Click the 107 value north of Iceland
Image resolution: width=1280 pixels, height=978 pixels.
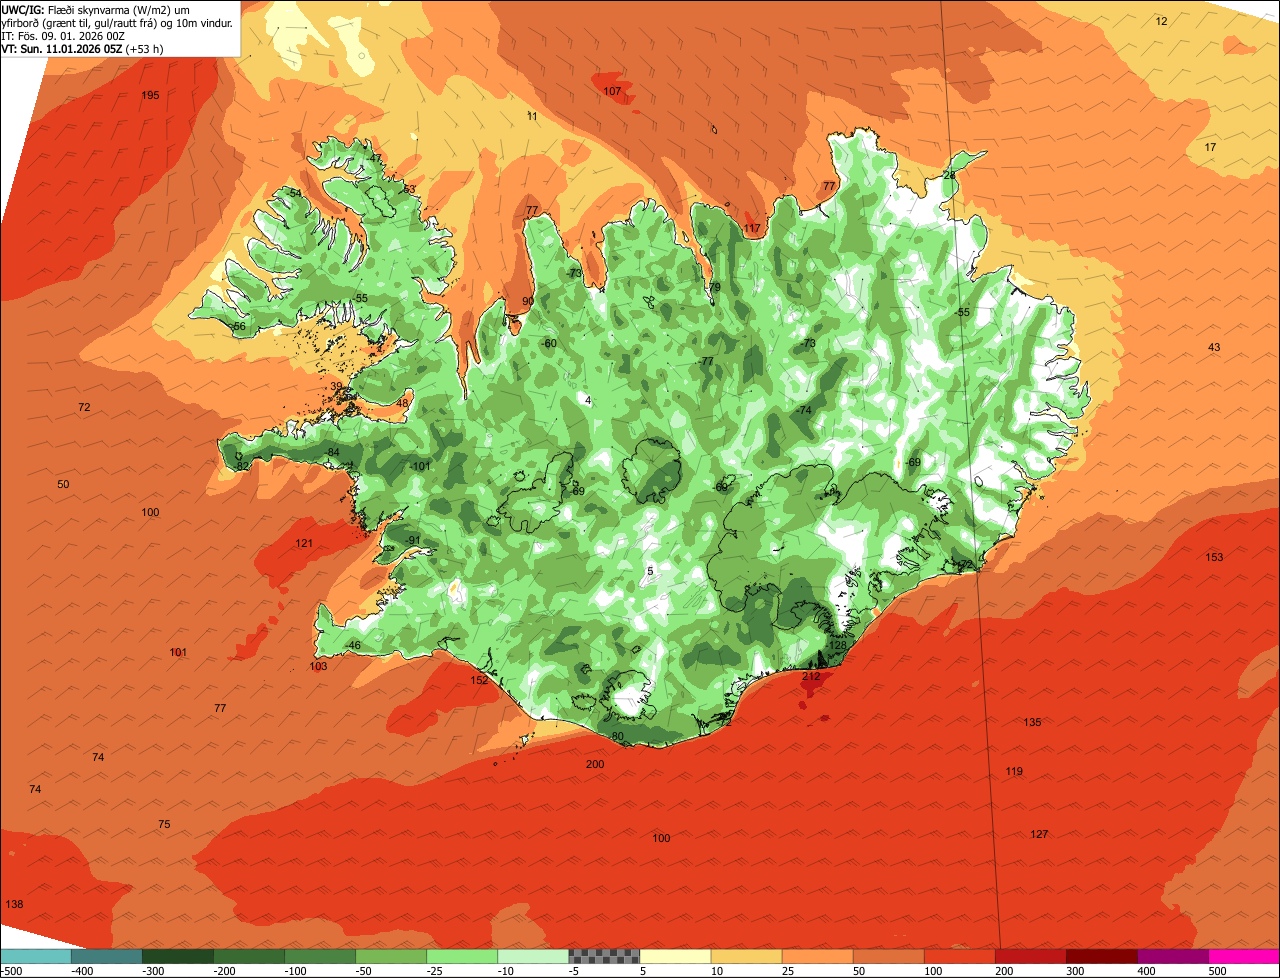pos(612,91)
